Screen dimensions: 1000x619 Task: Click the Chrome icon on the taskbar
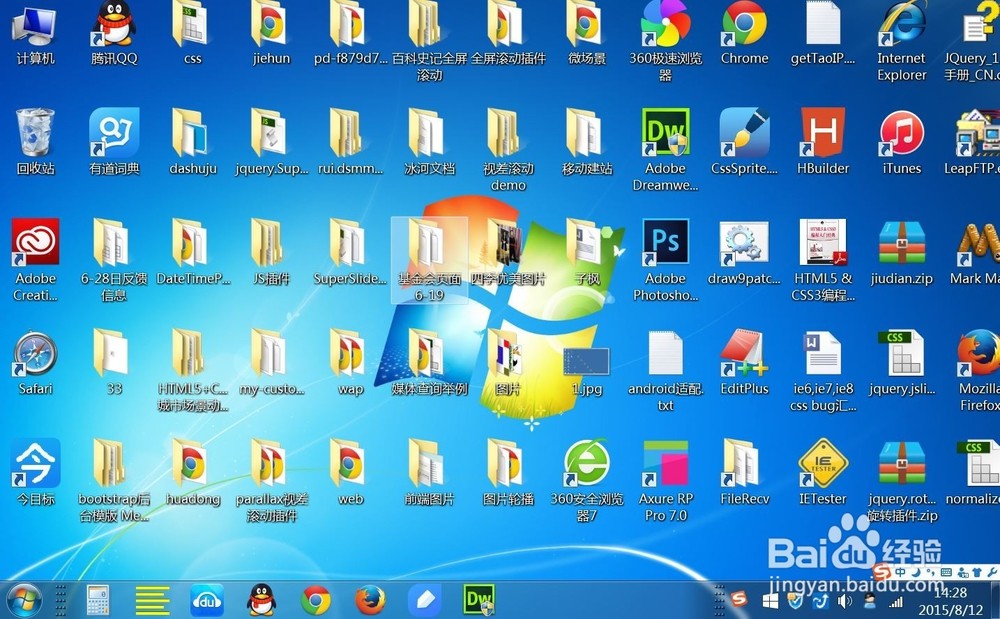316,600
